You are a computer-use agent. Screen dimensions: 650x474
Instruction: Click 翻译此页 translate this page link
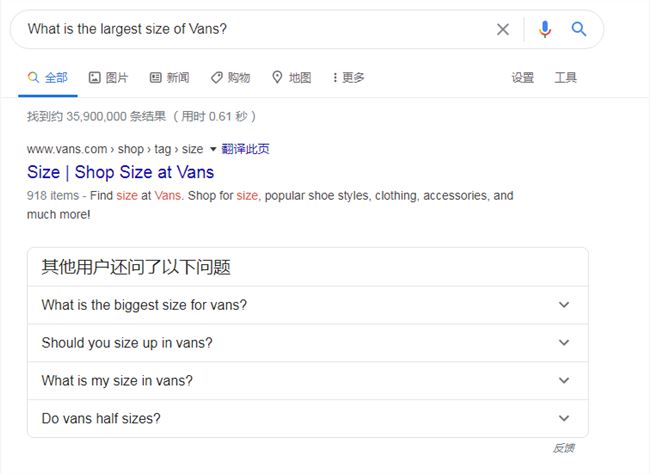click(x=245, y=149)
